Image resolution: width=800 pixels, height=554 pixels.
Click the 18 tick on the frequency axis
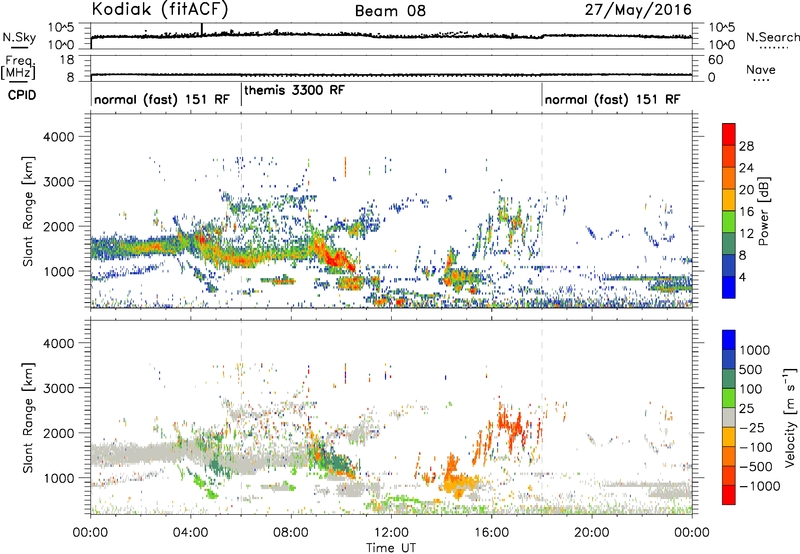click(67, 60)
